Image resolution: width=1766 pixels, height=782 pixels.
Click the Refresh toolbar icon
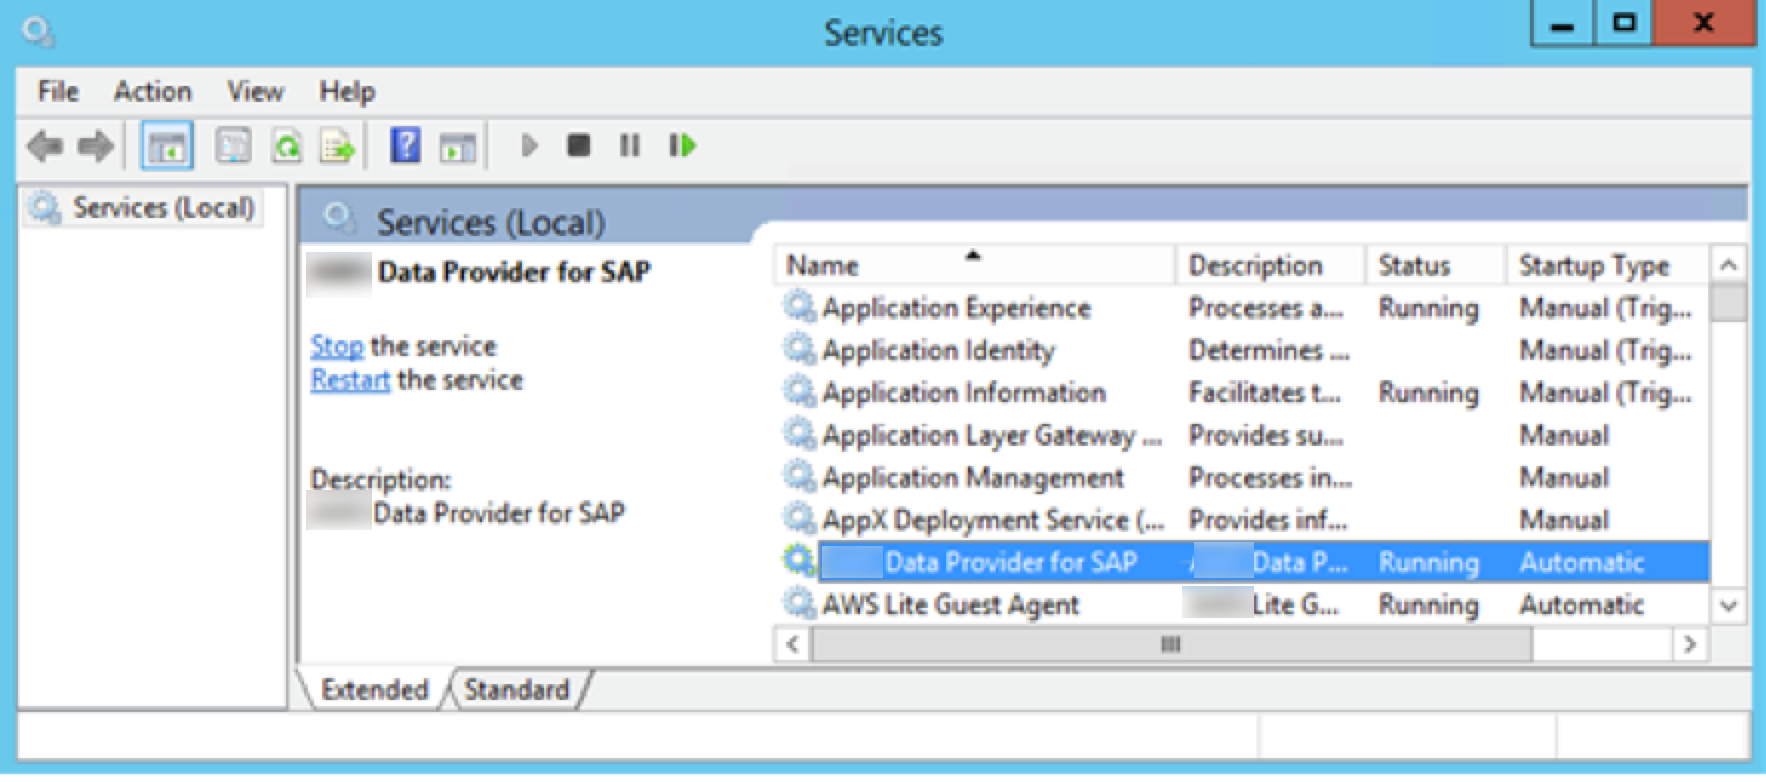(x=287, y=147)
